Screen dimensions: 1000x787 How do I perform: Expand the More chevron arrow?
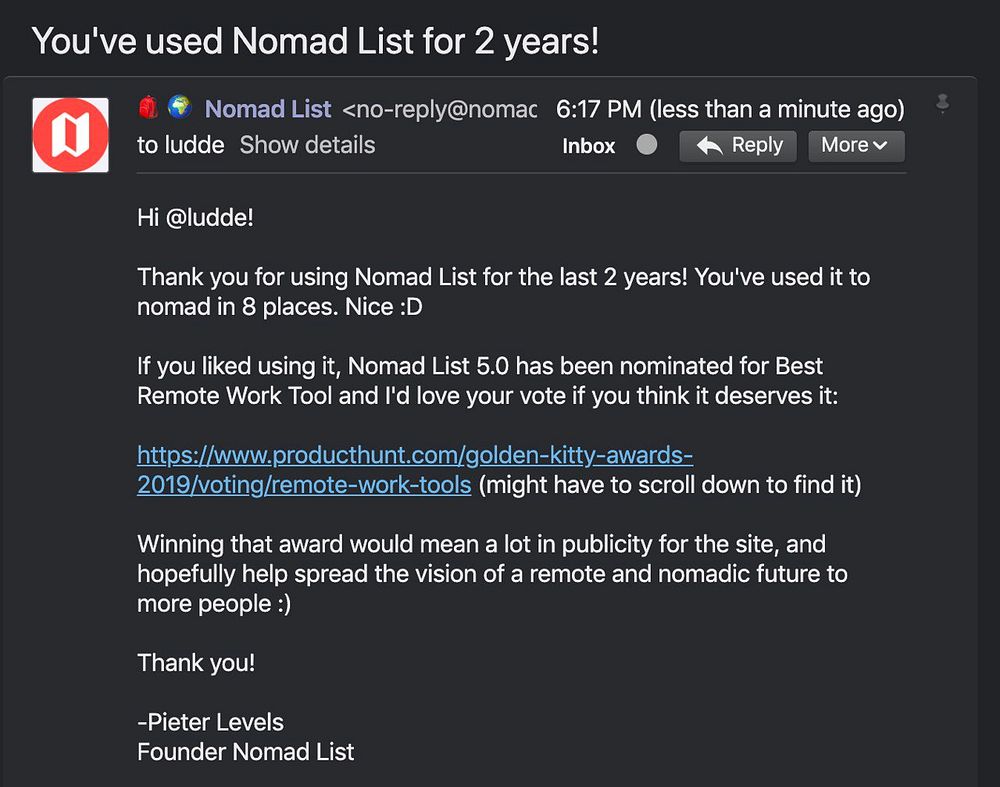tap(880, 146)
